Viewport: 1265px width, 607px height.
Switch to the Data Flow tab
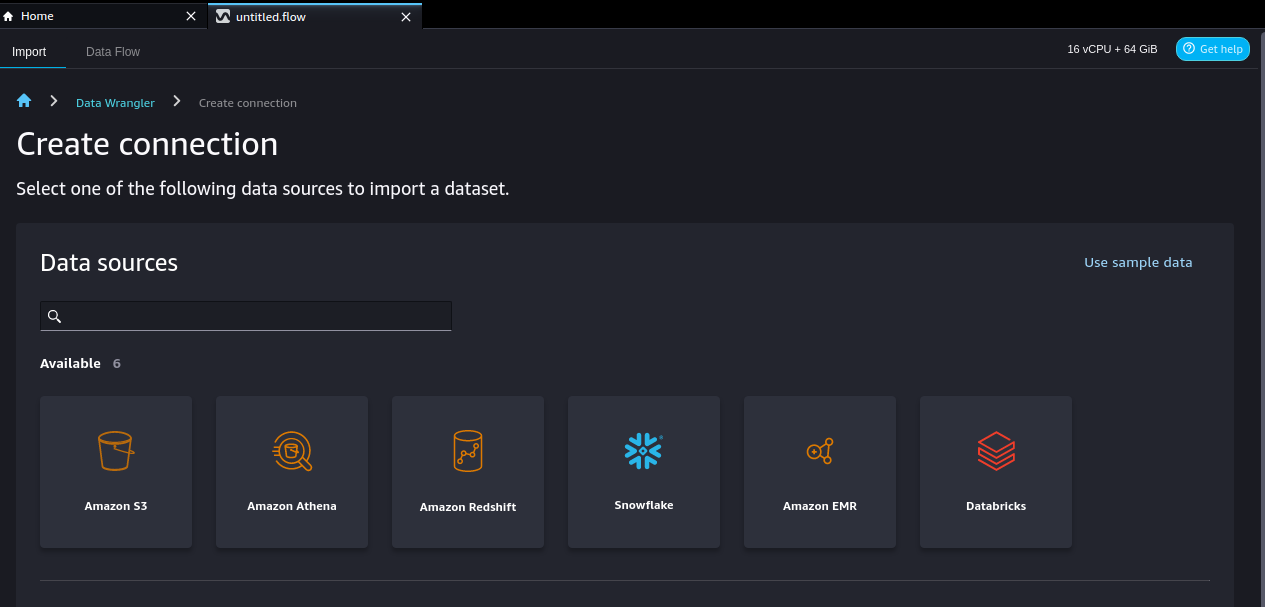click(113, 52)
